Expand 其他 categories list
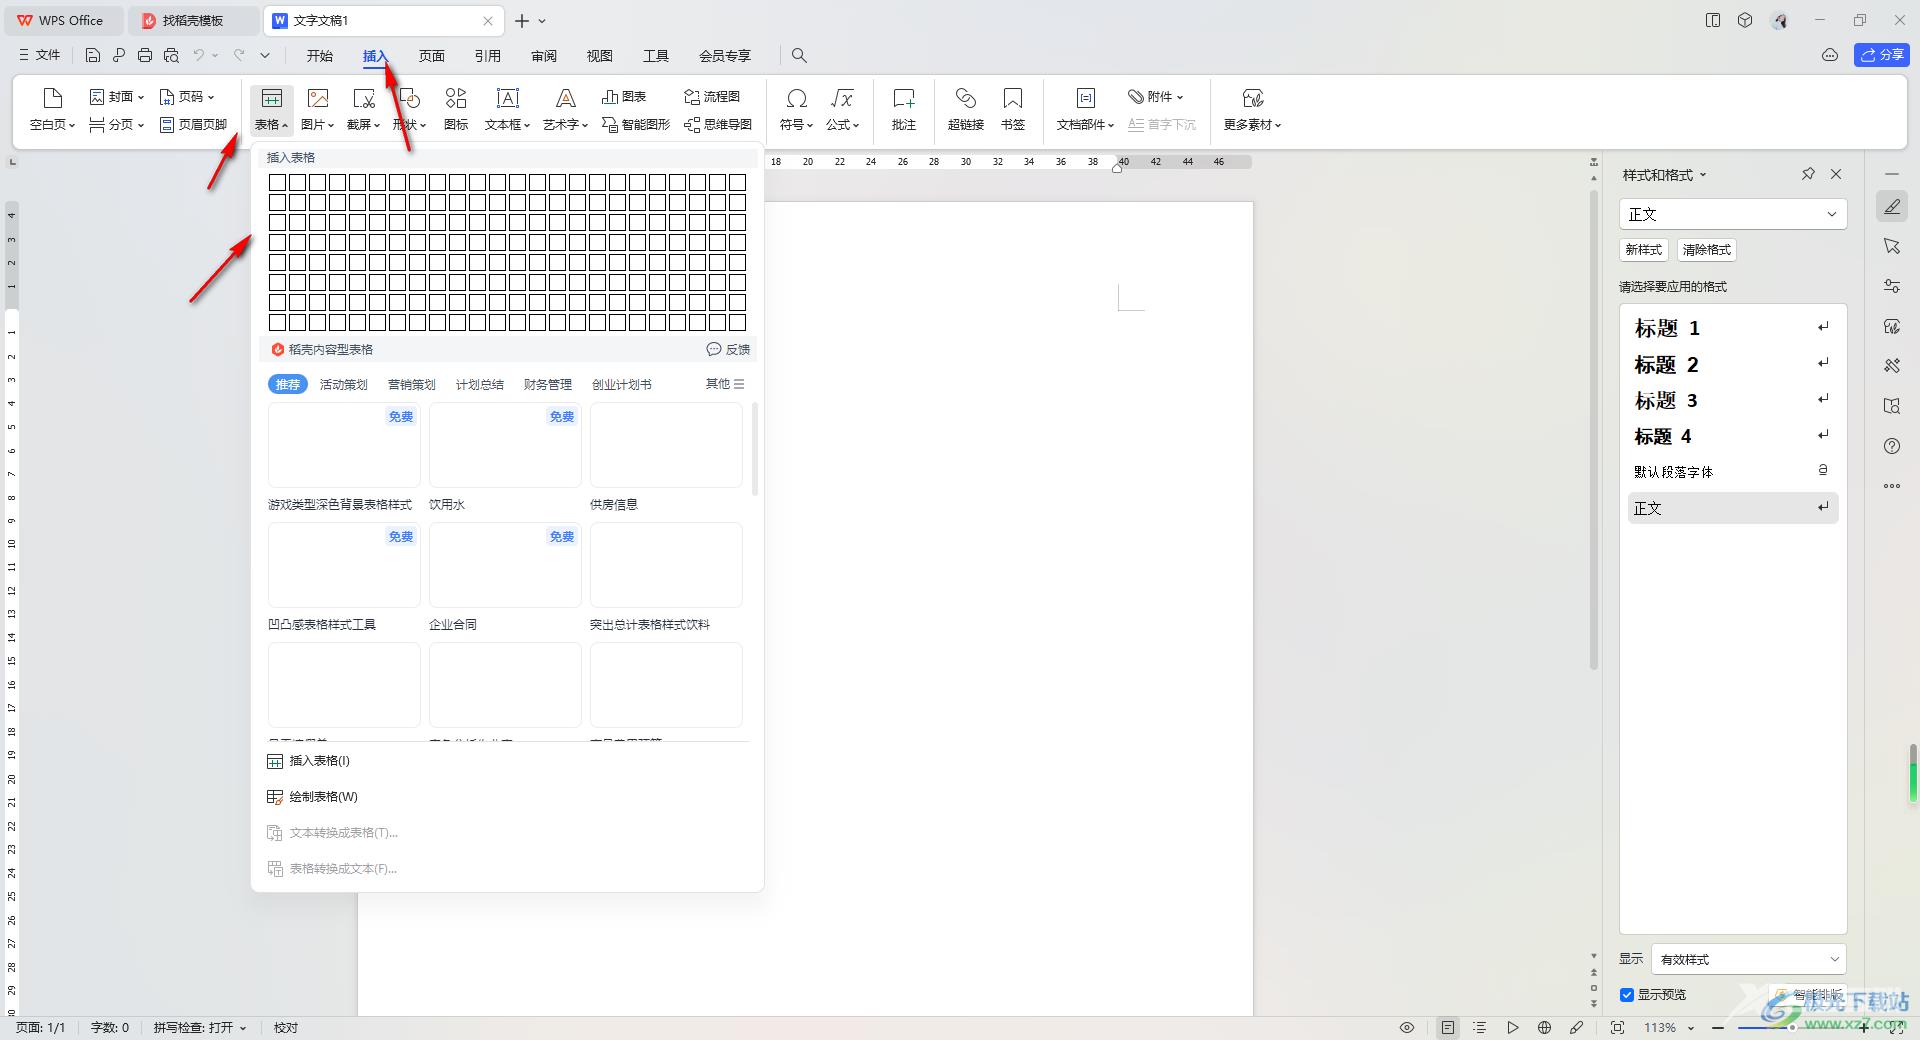Screen dimensions: 1920x1040 [725, 384]
